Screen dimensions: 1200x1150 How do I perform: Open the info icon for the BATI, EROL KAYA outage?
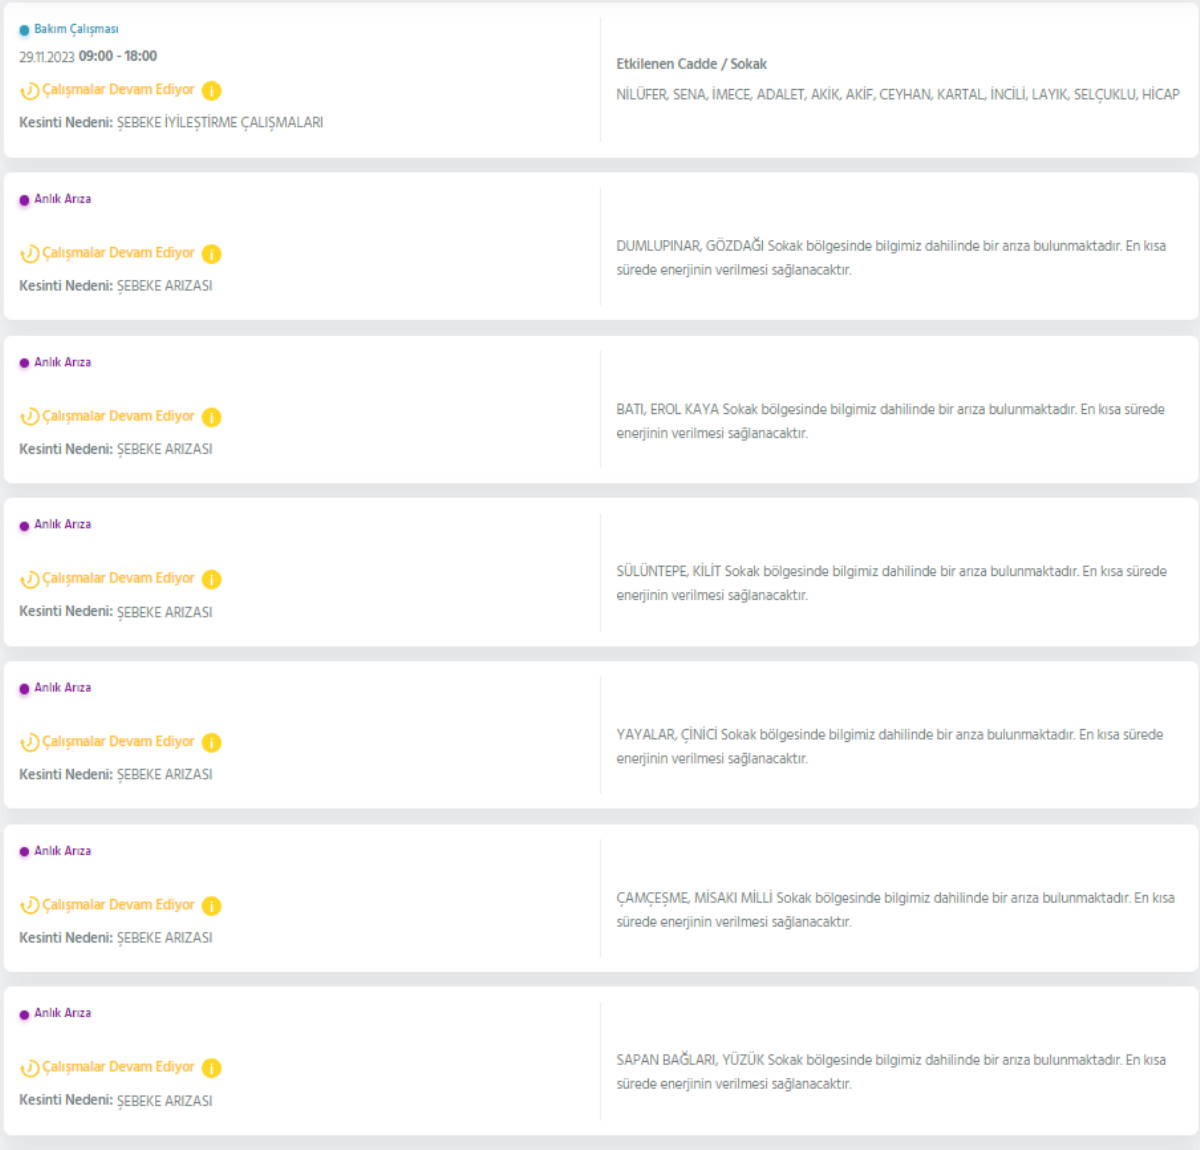point(211,417)
